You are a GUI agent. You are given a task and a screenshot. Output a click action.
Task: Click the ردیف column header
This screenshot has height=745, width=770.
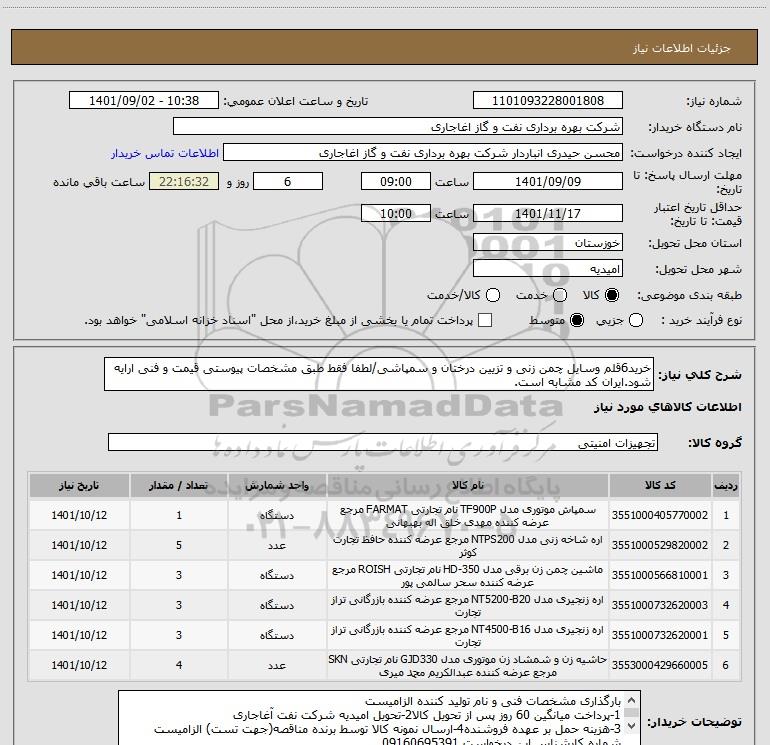pyautogui.click(x=725, y=486)
